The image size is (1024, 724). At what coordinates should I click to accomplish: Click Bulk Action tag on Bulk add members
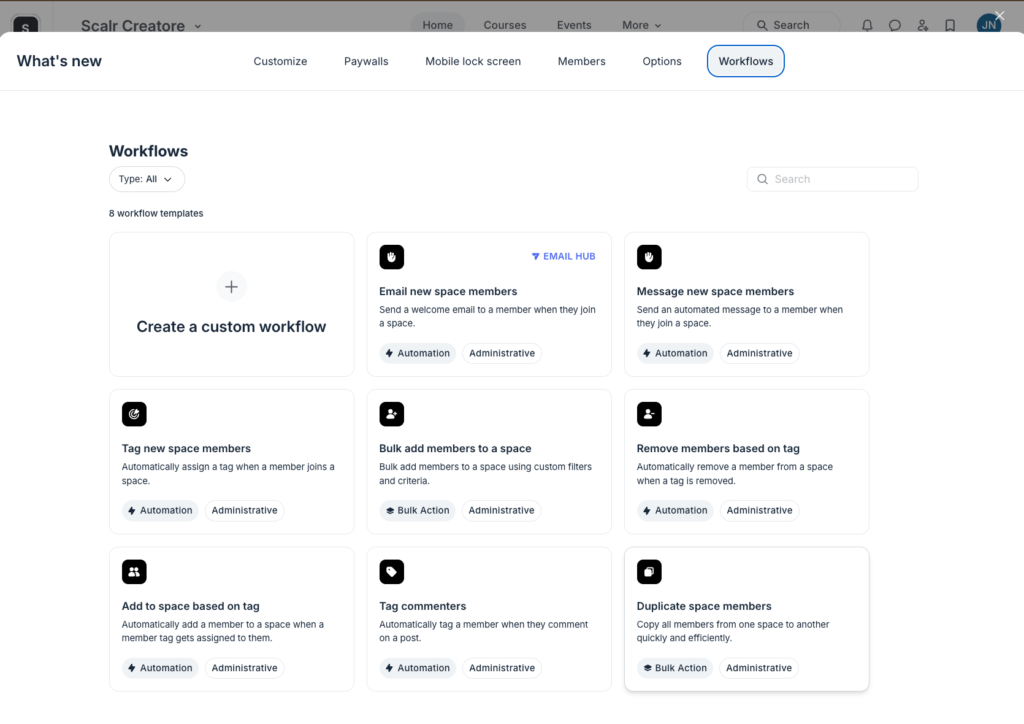point(417,511)
